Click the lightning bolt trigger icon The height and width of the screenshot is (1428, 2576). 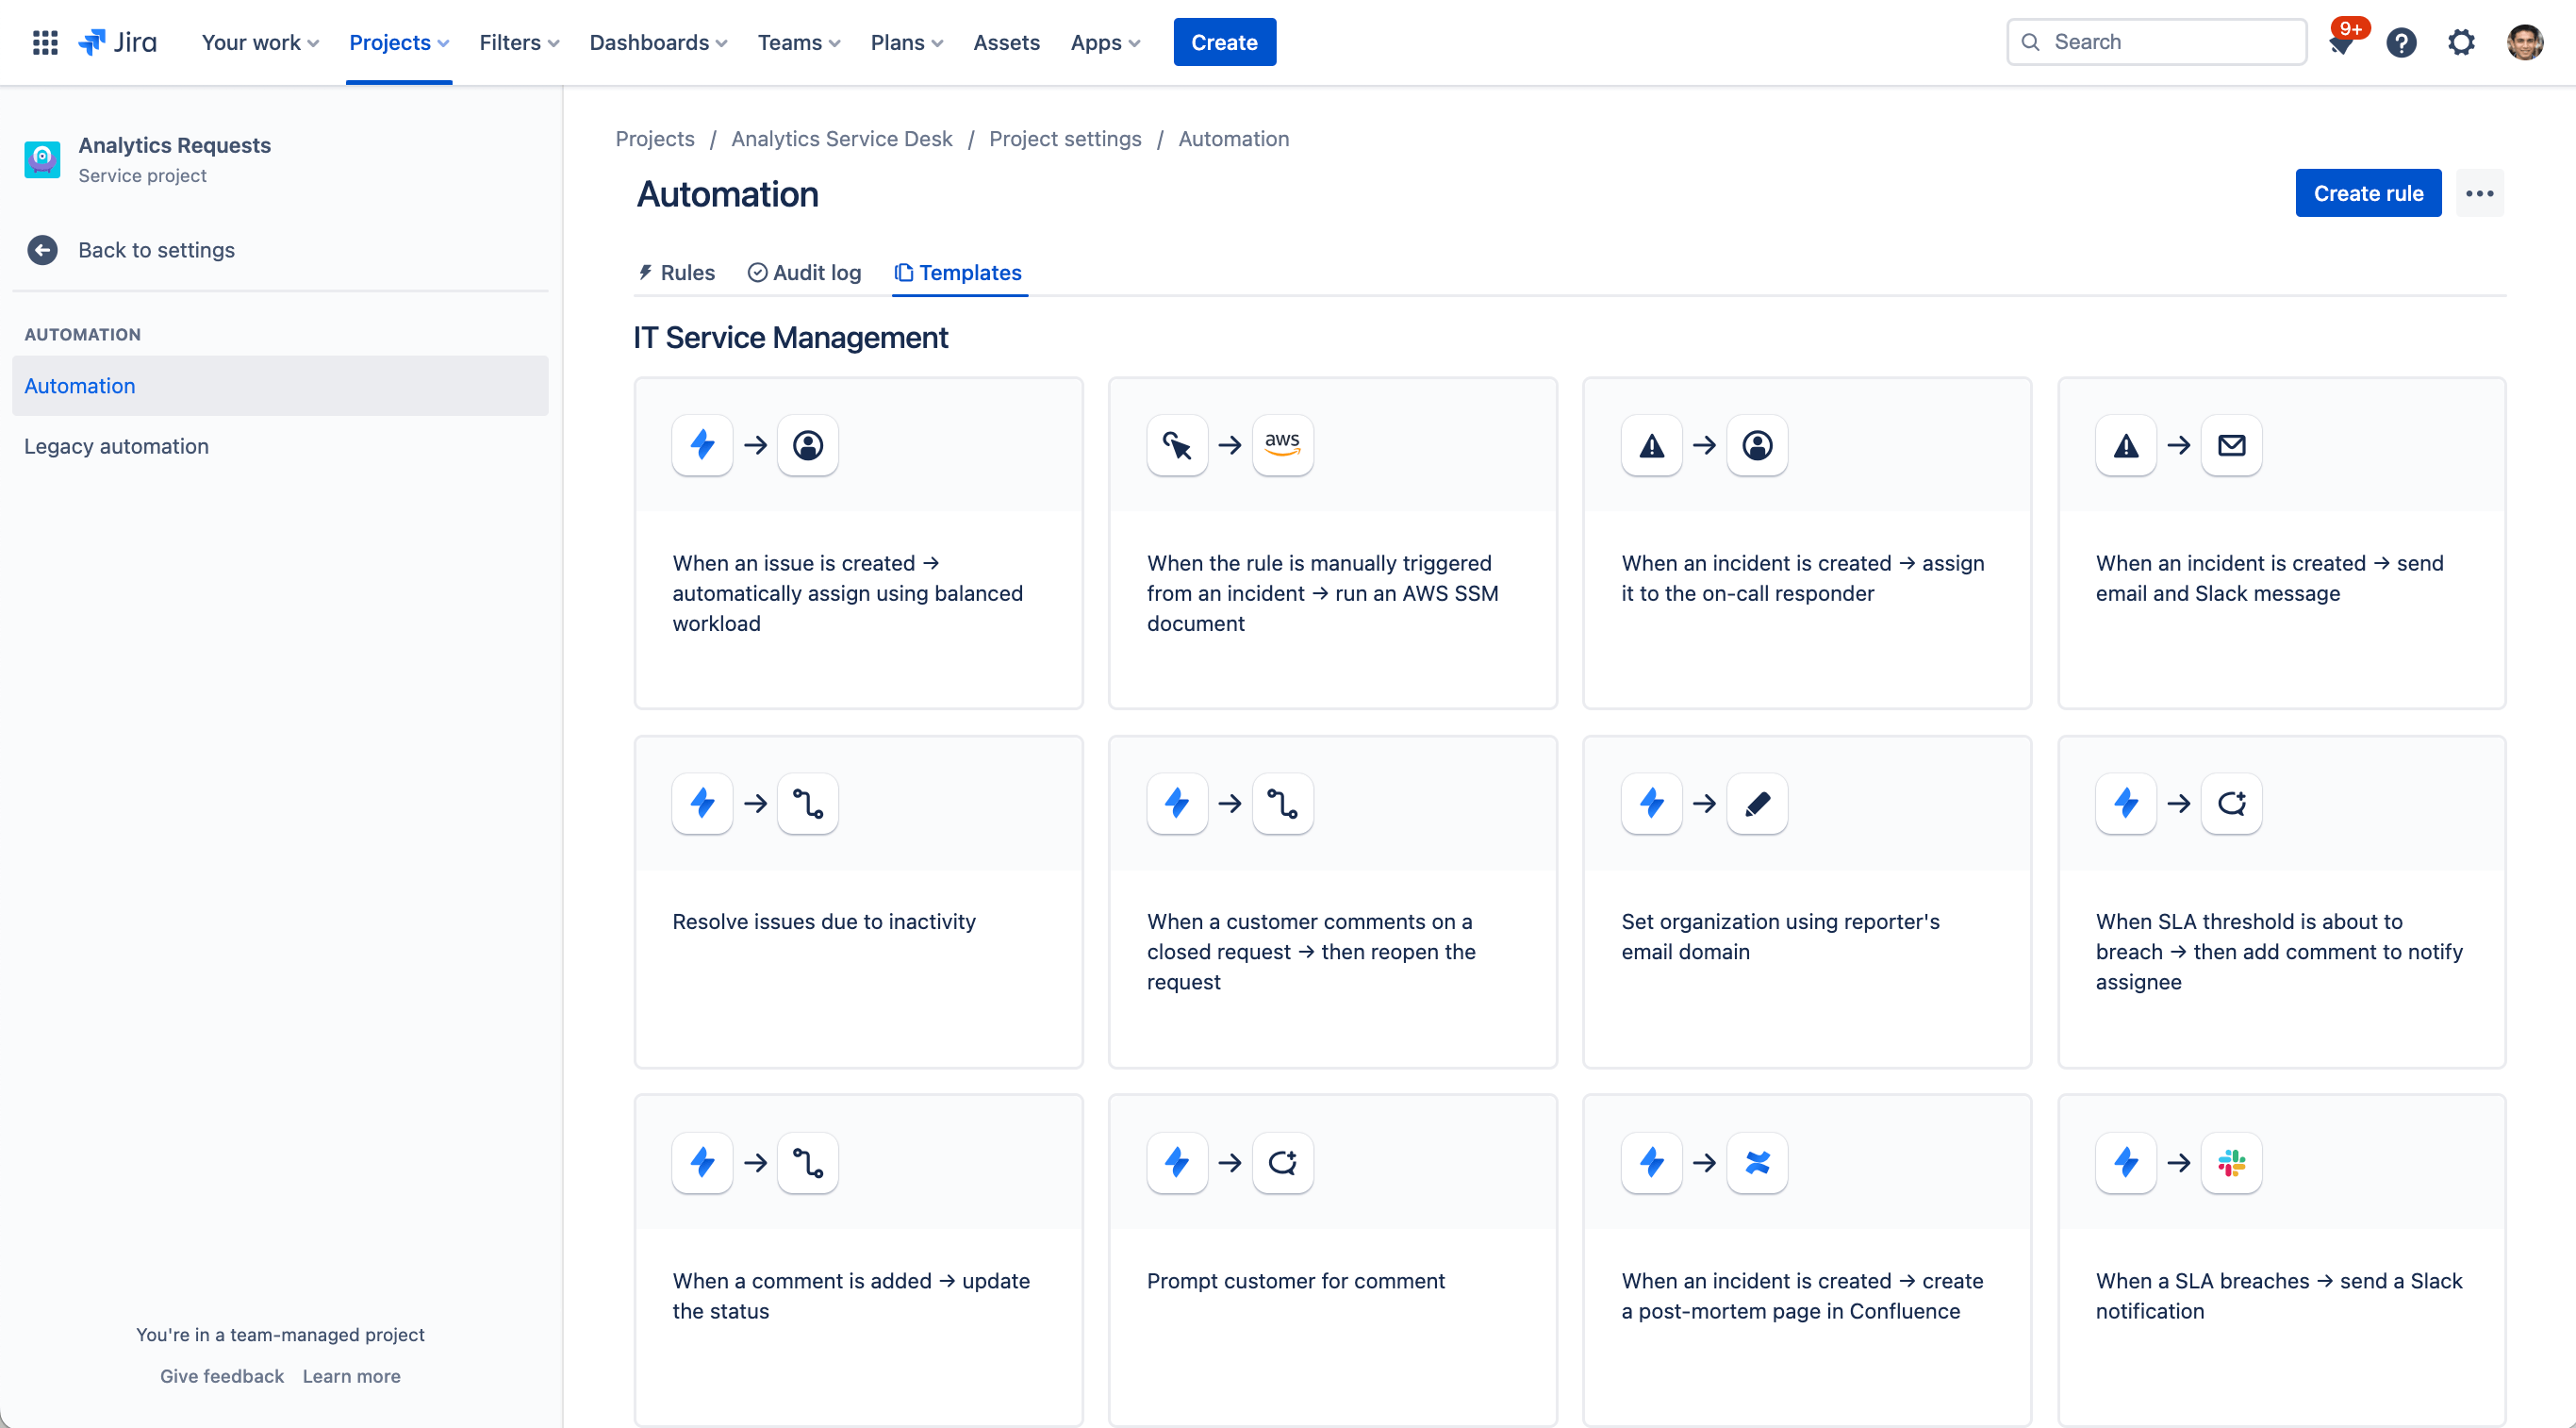tap(702, 445)
